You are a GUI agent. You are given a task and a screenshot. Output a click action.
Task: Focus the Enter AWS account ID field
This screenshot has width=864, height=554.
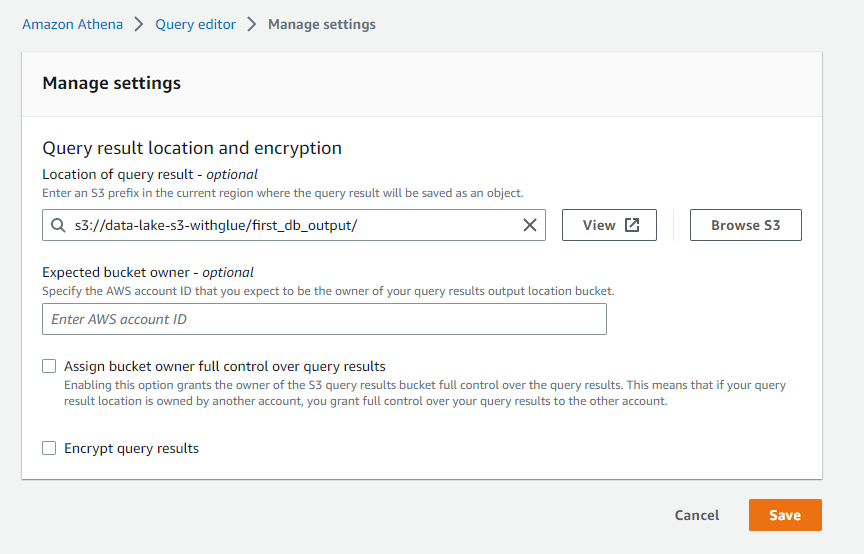coord(324,319)
